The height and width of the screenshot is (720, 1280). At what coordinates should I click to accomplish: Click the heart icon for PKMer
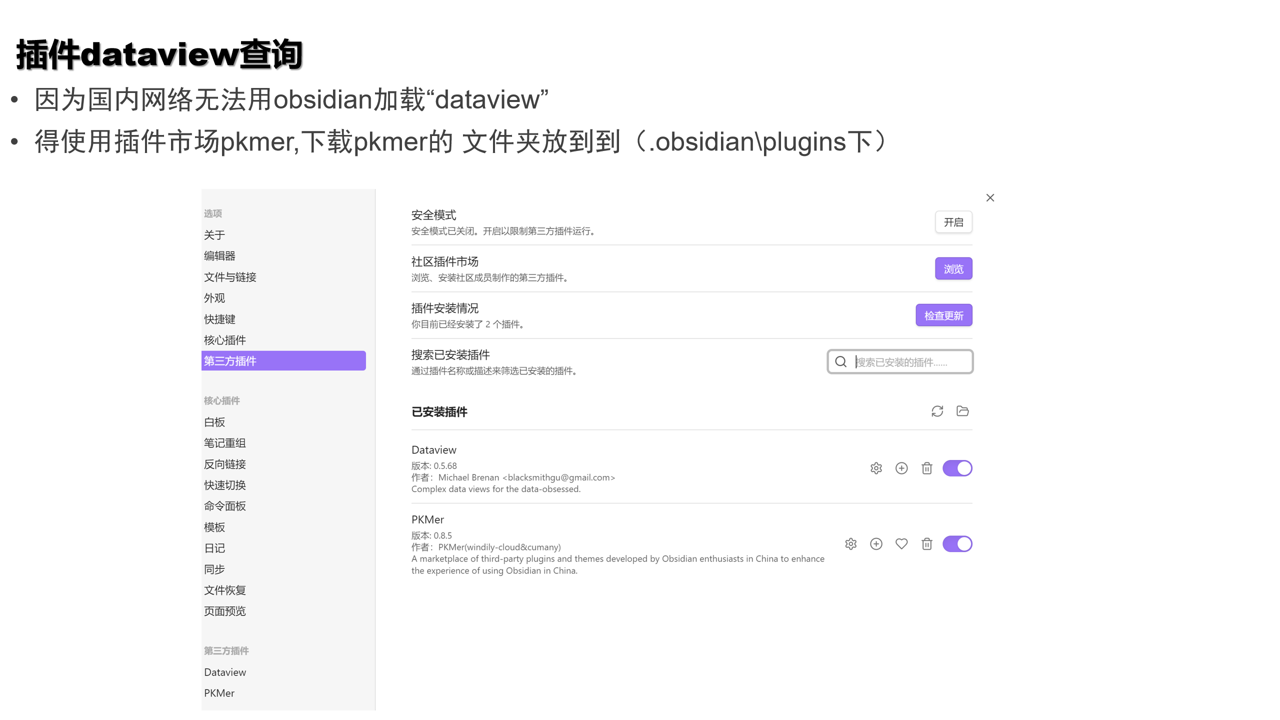click(901, 544)
